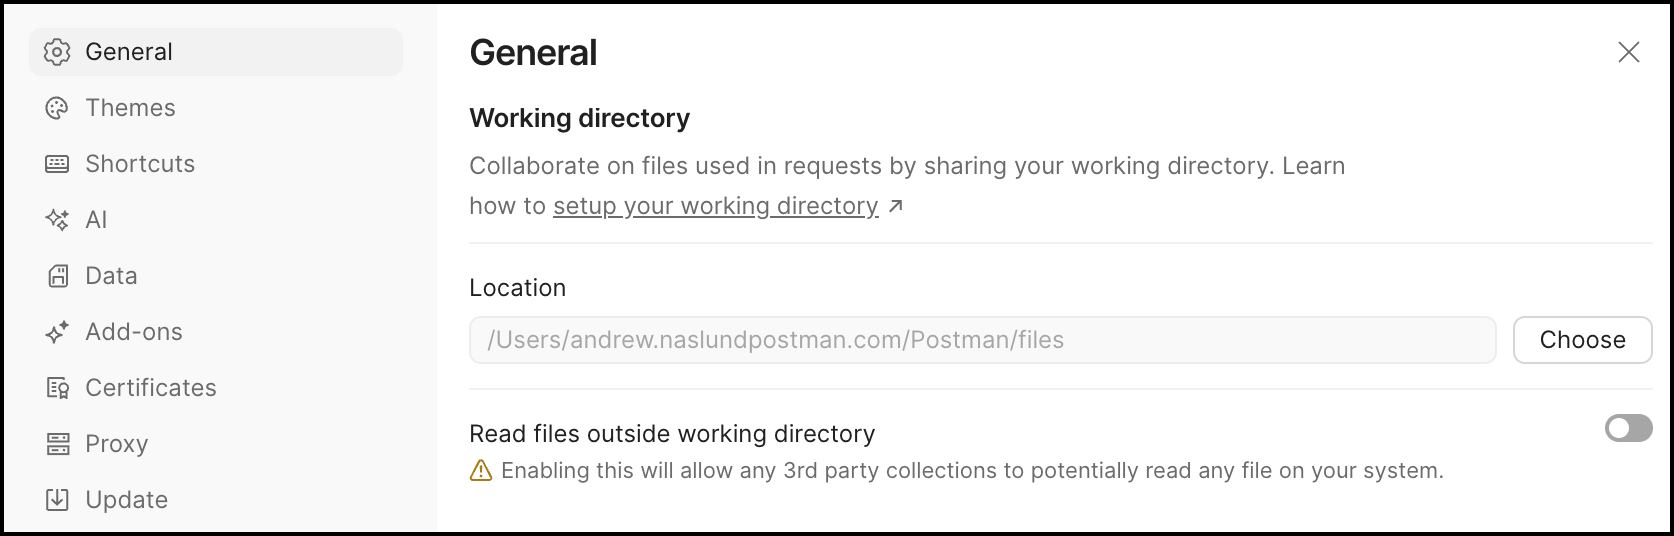Click the external link arrow icon
Image resolution: width=1674 pixels, height=536 pixels.
tap(896, 206)
